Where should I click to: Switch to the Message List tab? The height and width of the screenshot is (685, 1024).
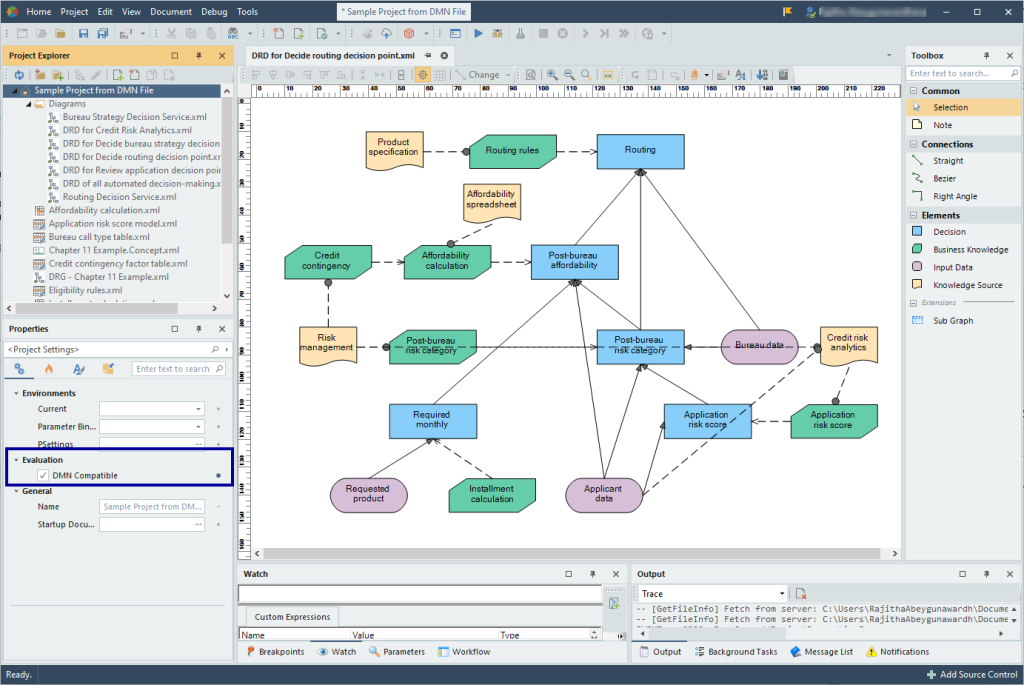click(x=822, y=652)
